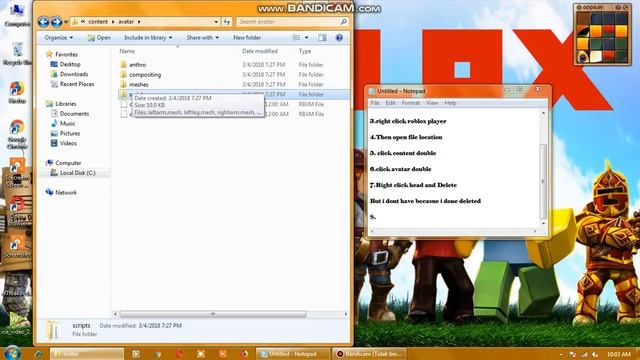Select Local Disk (C:) in navigation pane
This screenshot has height=360, width=640.
point(78,173)
